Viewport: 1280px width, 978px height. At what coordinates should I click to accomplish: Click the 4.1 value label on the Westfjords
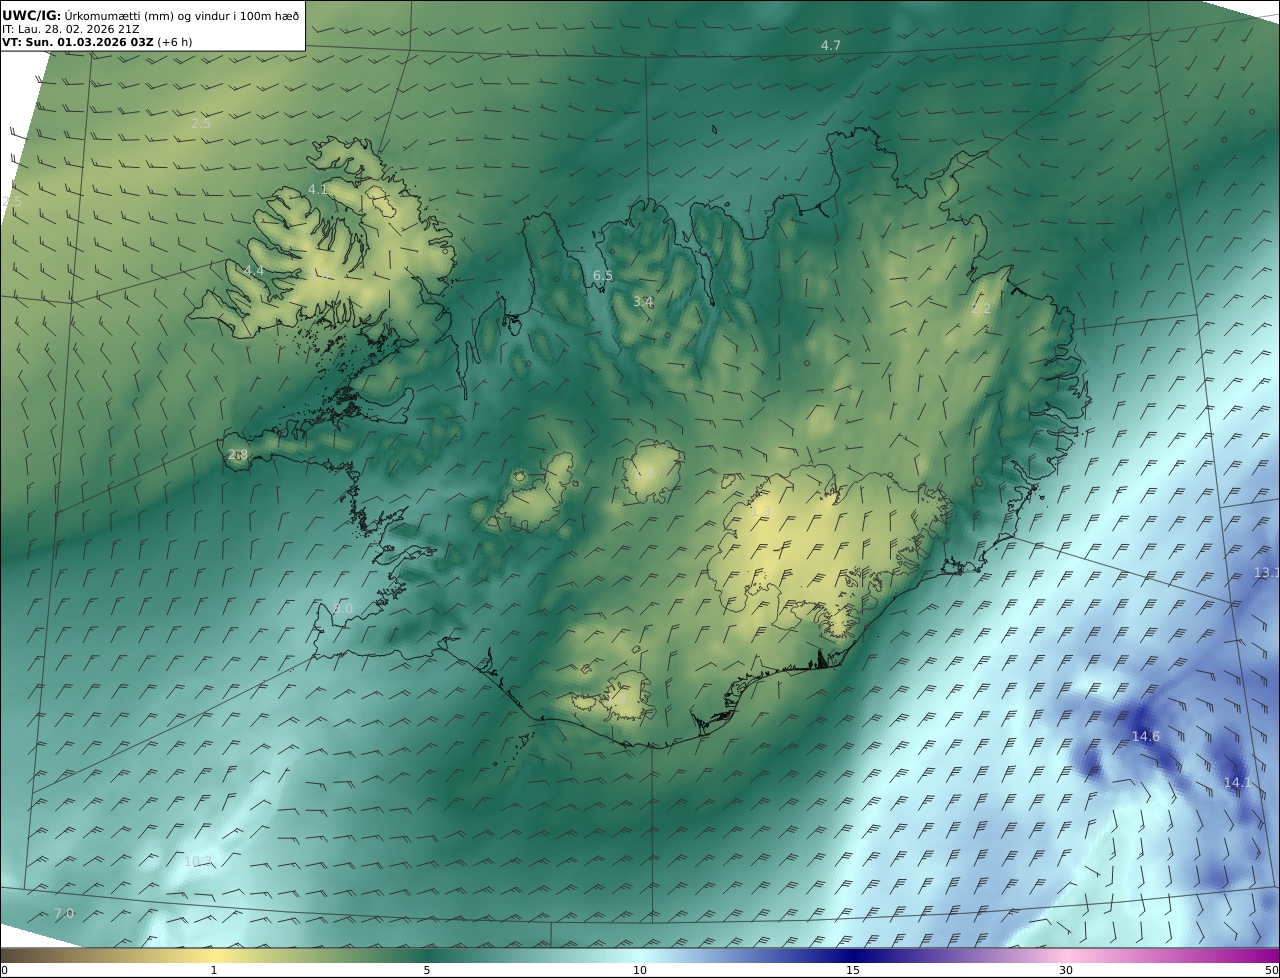317,189
